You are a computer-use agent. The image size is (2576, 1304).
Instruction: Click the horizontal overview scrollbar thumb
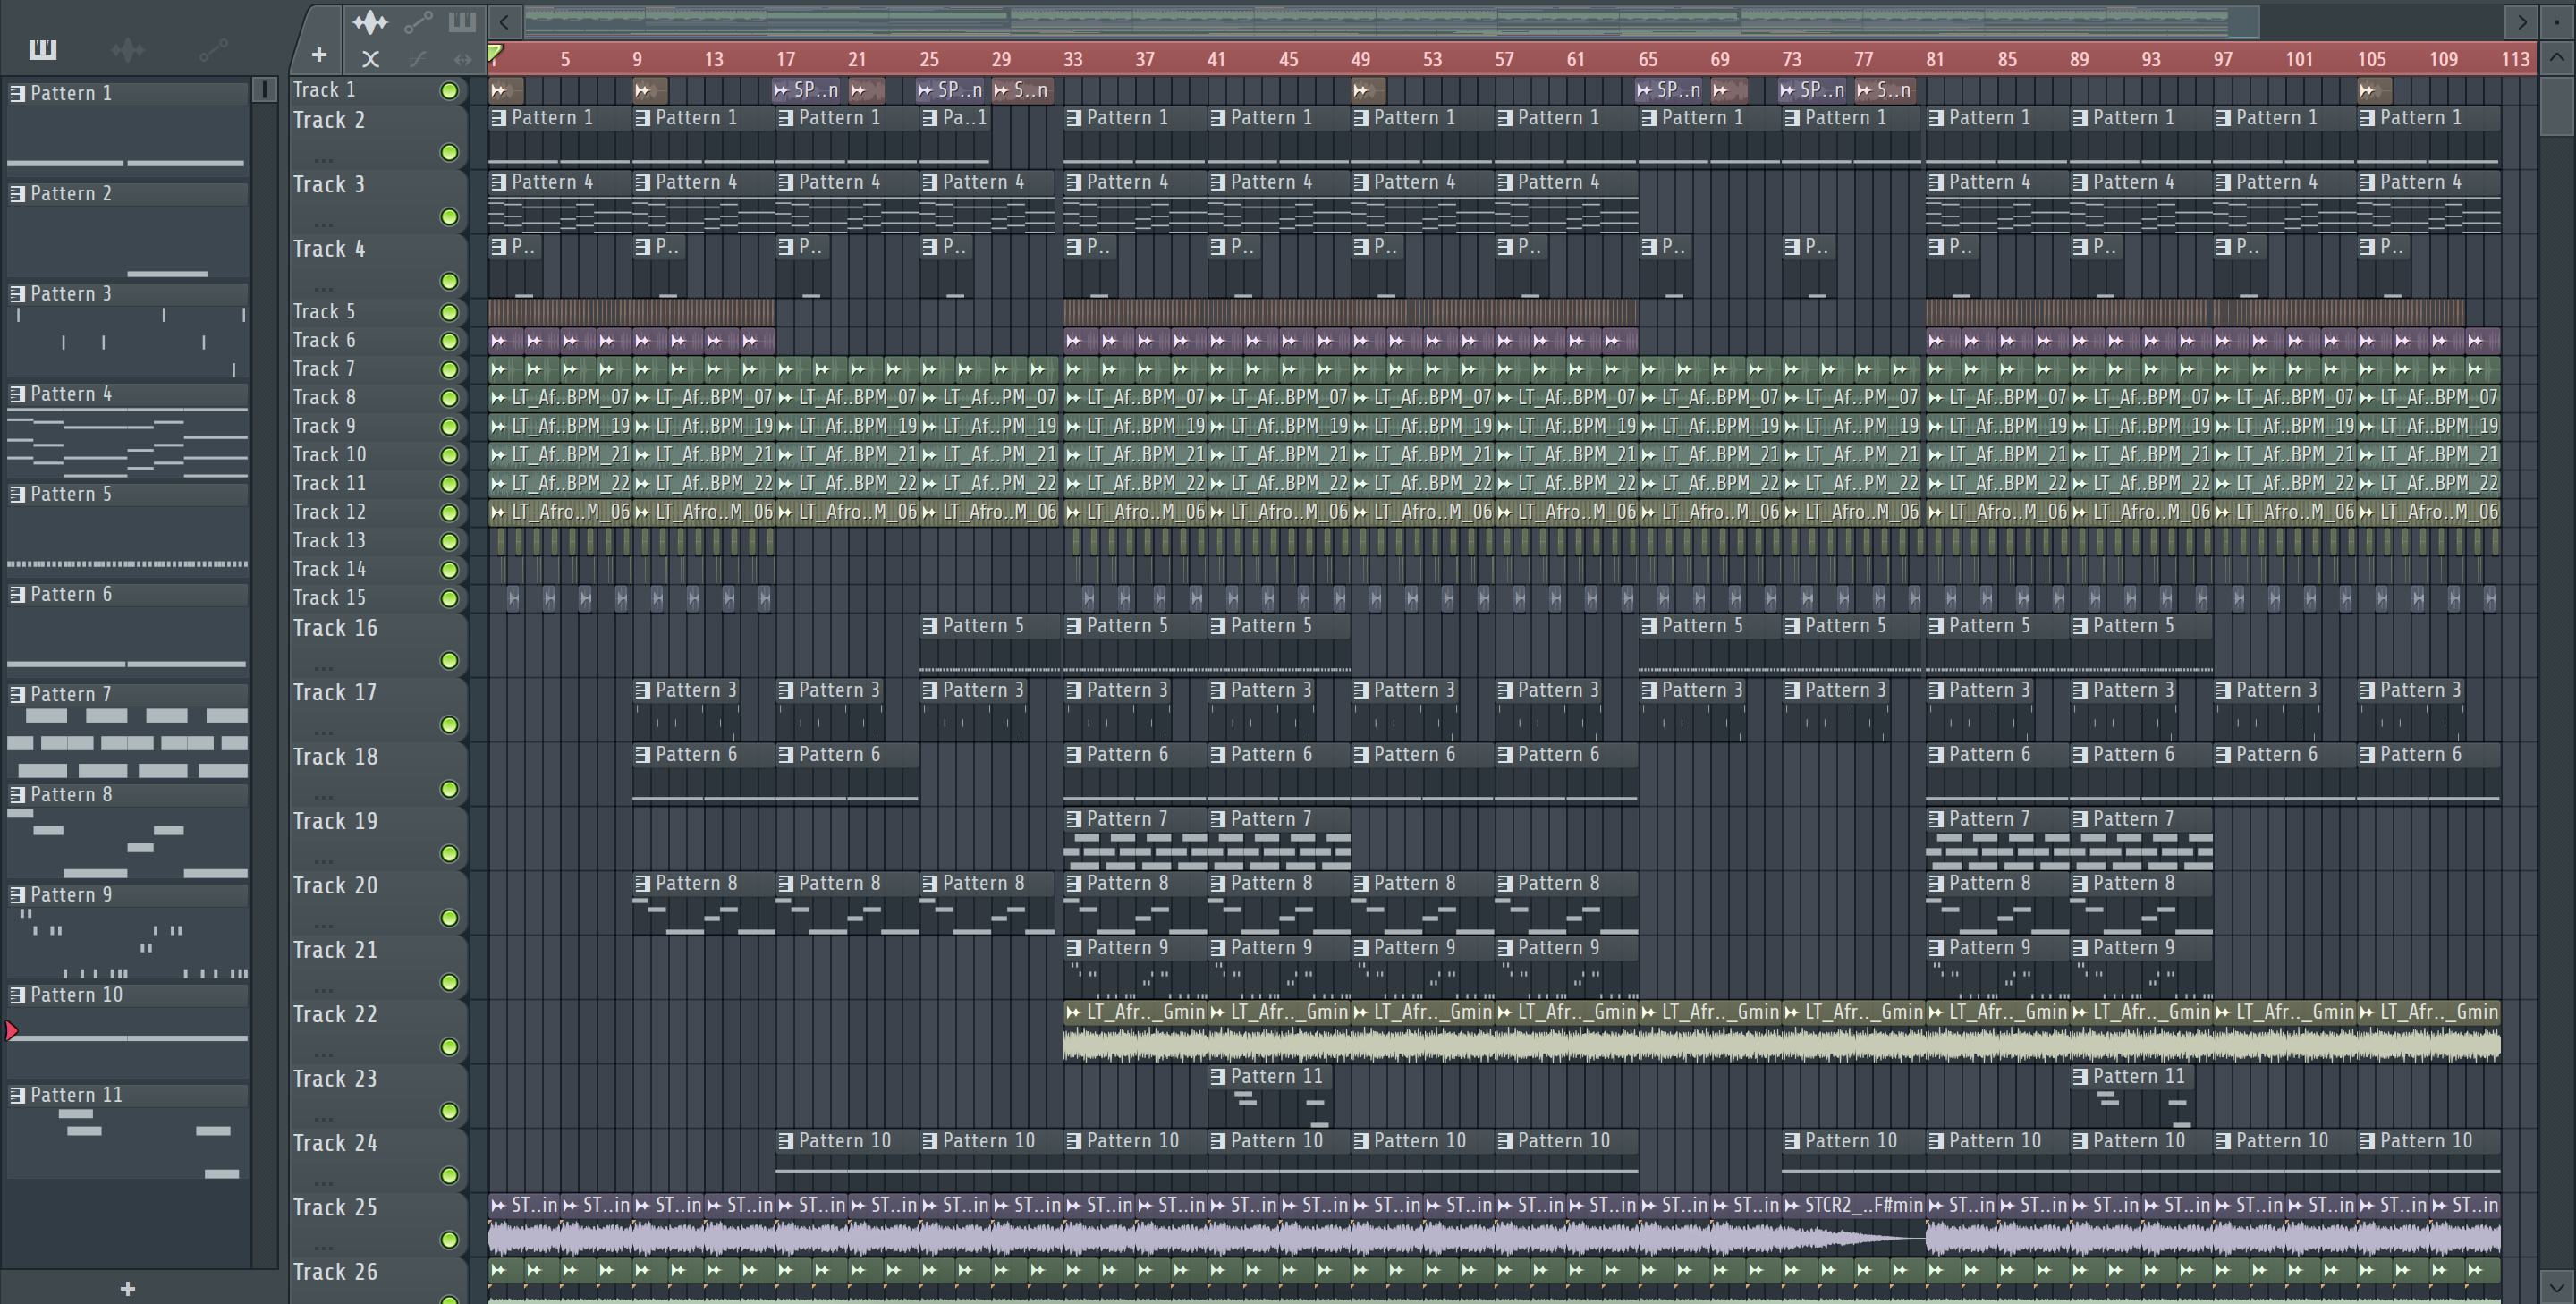(x=1392, y=21)
